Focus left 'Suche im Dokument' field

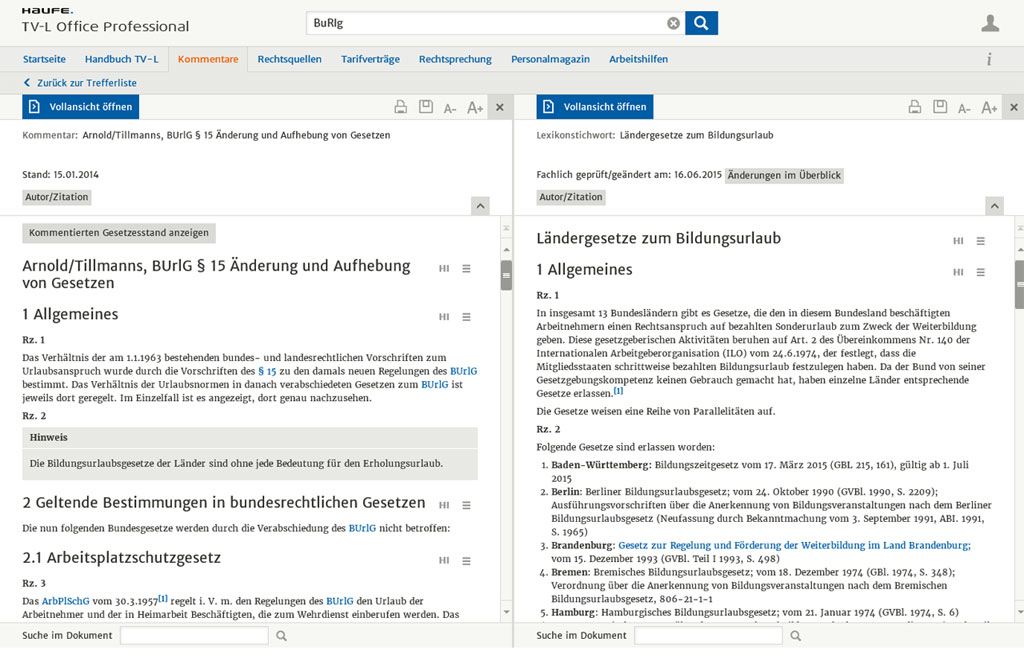tap(194, 635)
